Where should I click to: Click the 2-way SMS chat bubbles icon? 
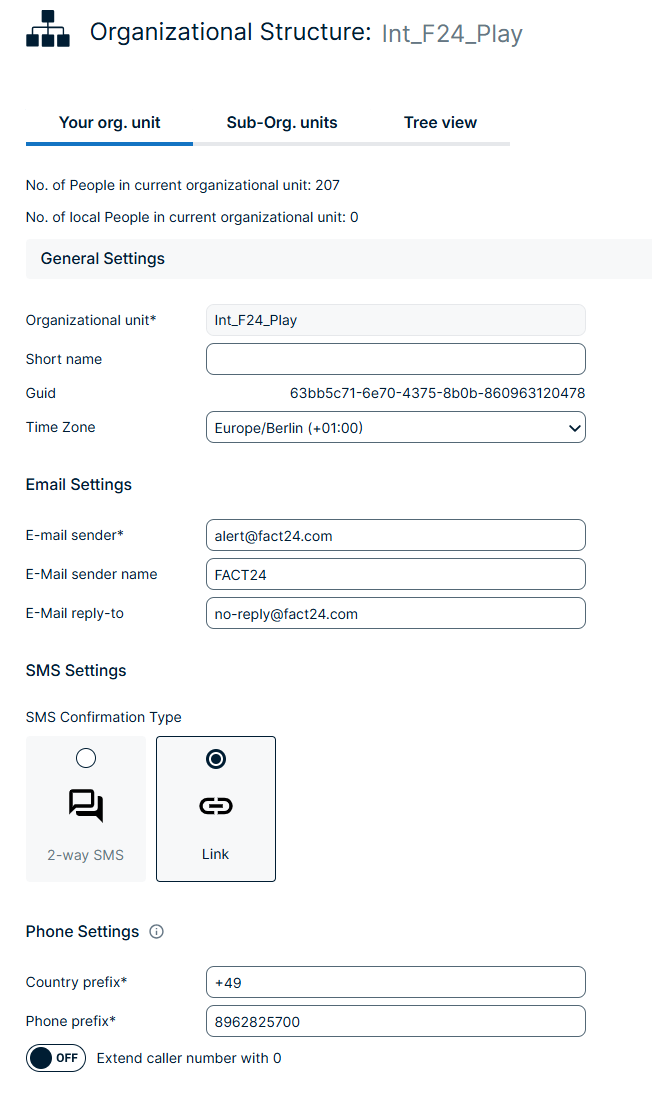(86, 806)
